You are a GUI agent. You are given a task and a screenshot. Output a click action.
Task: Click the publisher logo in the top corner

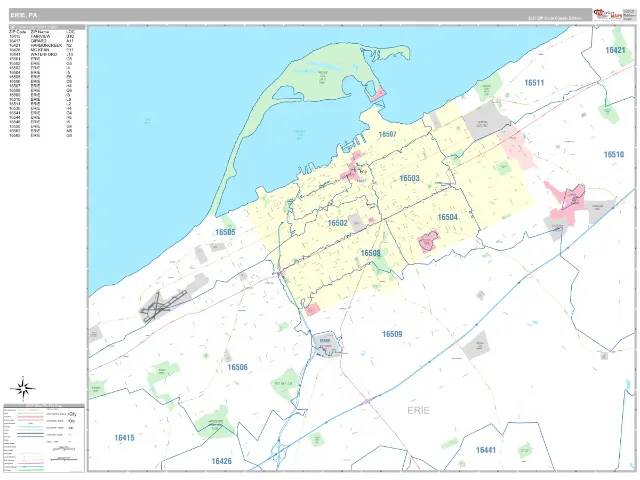tap(608, 15)
